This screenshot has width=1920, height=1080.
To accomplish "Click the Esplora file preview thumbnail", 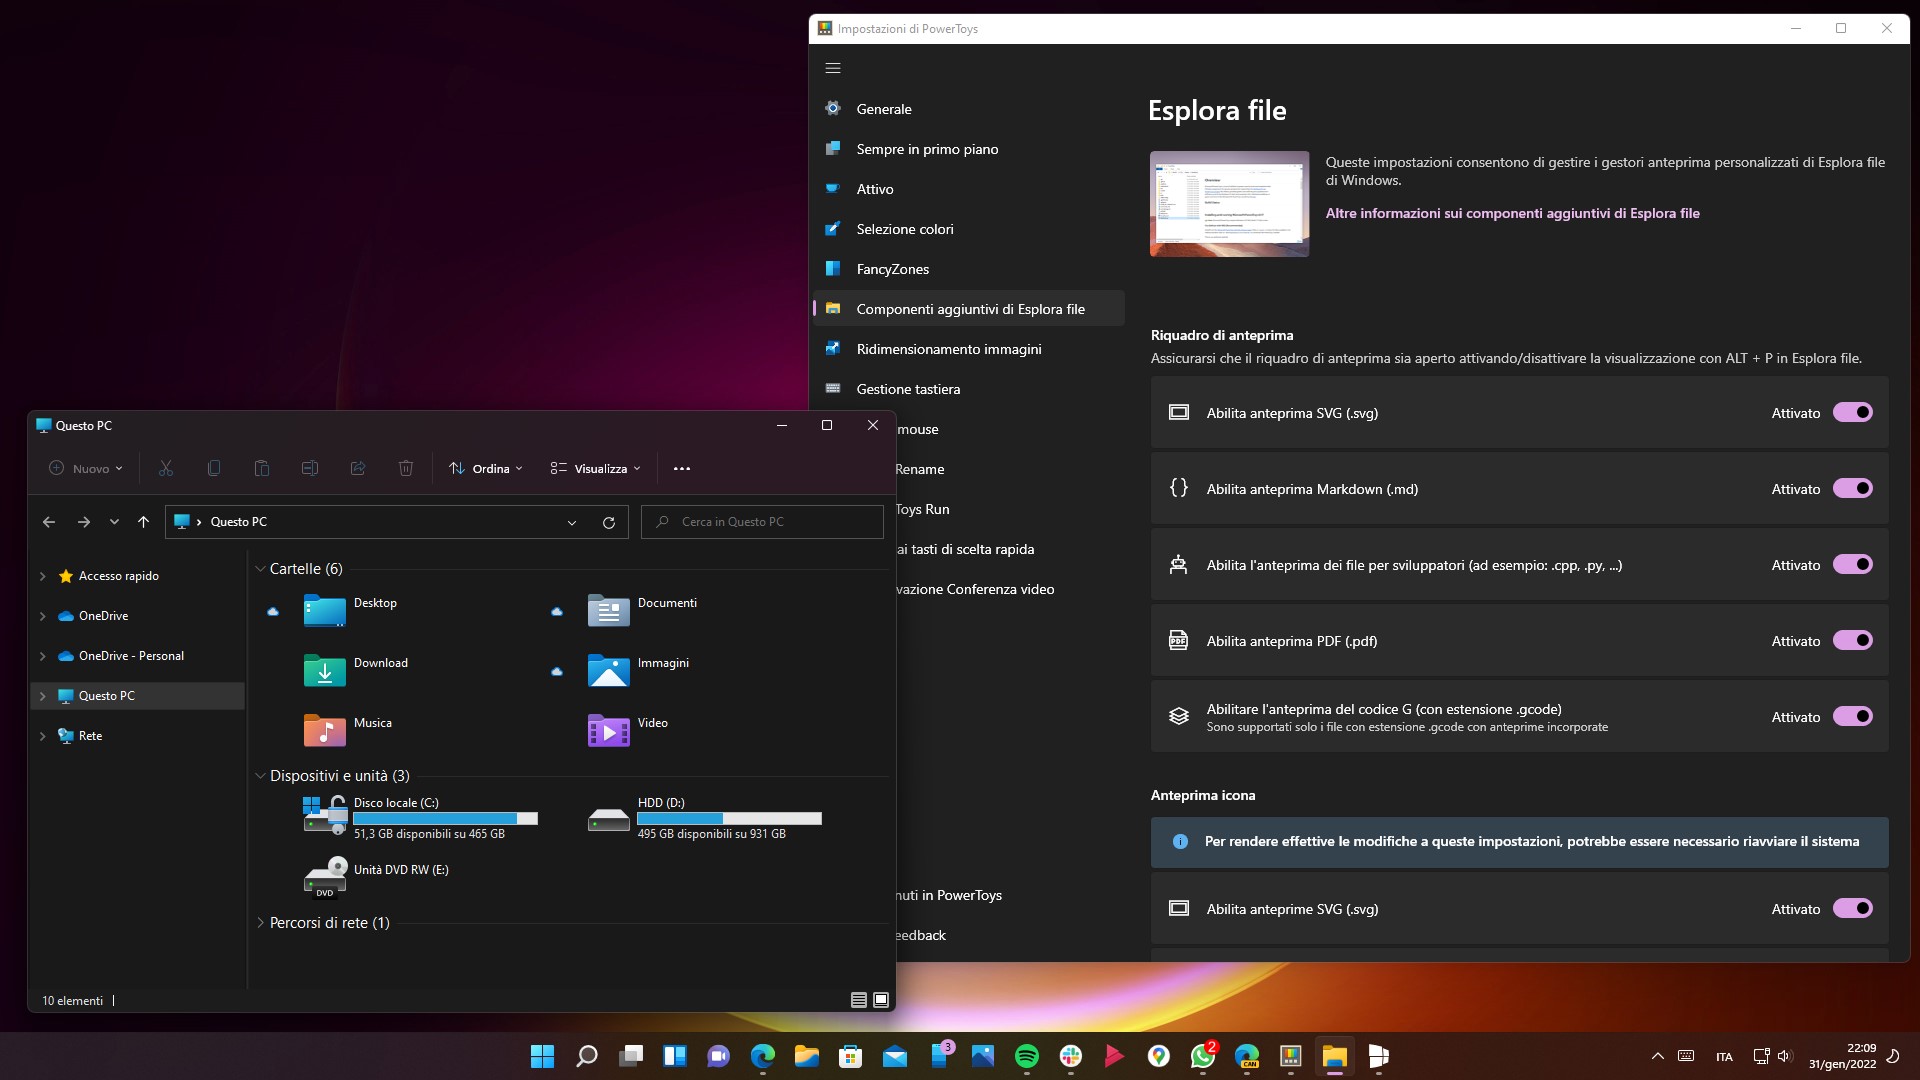I will click(1229, 204).
